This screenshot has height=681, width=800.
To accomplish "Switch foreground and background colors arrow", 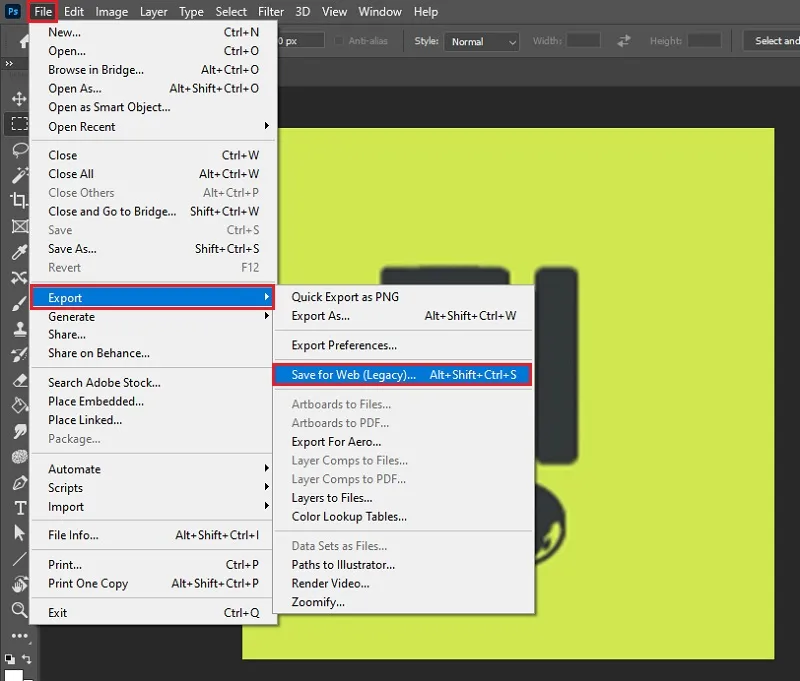I will point(27,659).
